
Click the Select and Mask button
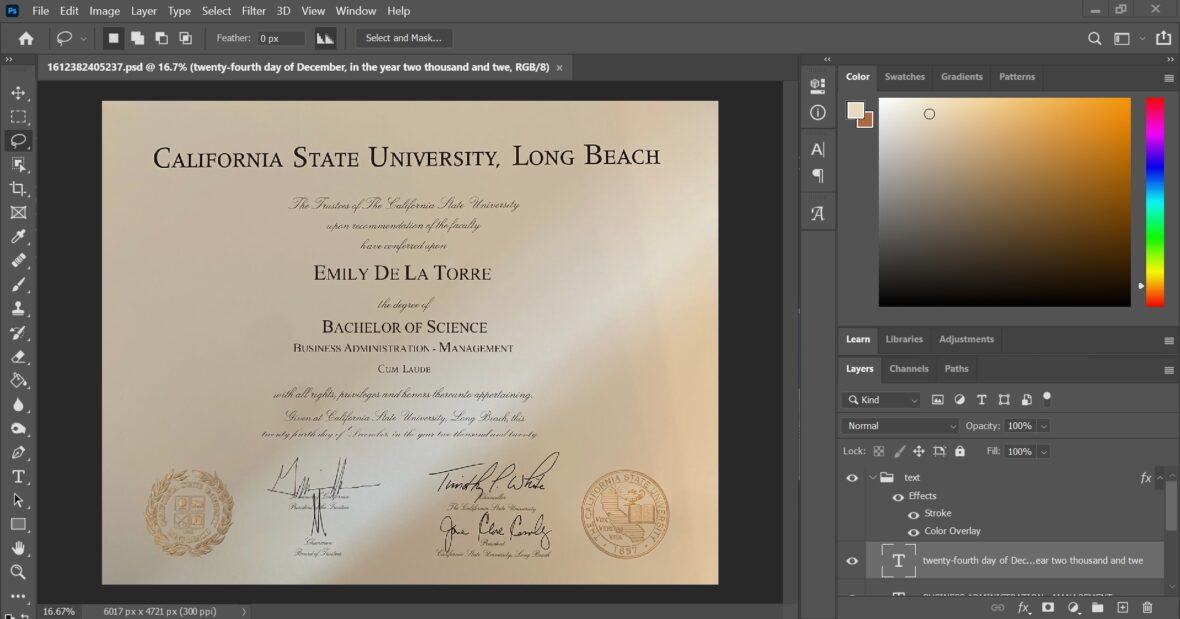point(403,38)
